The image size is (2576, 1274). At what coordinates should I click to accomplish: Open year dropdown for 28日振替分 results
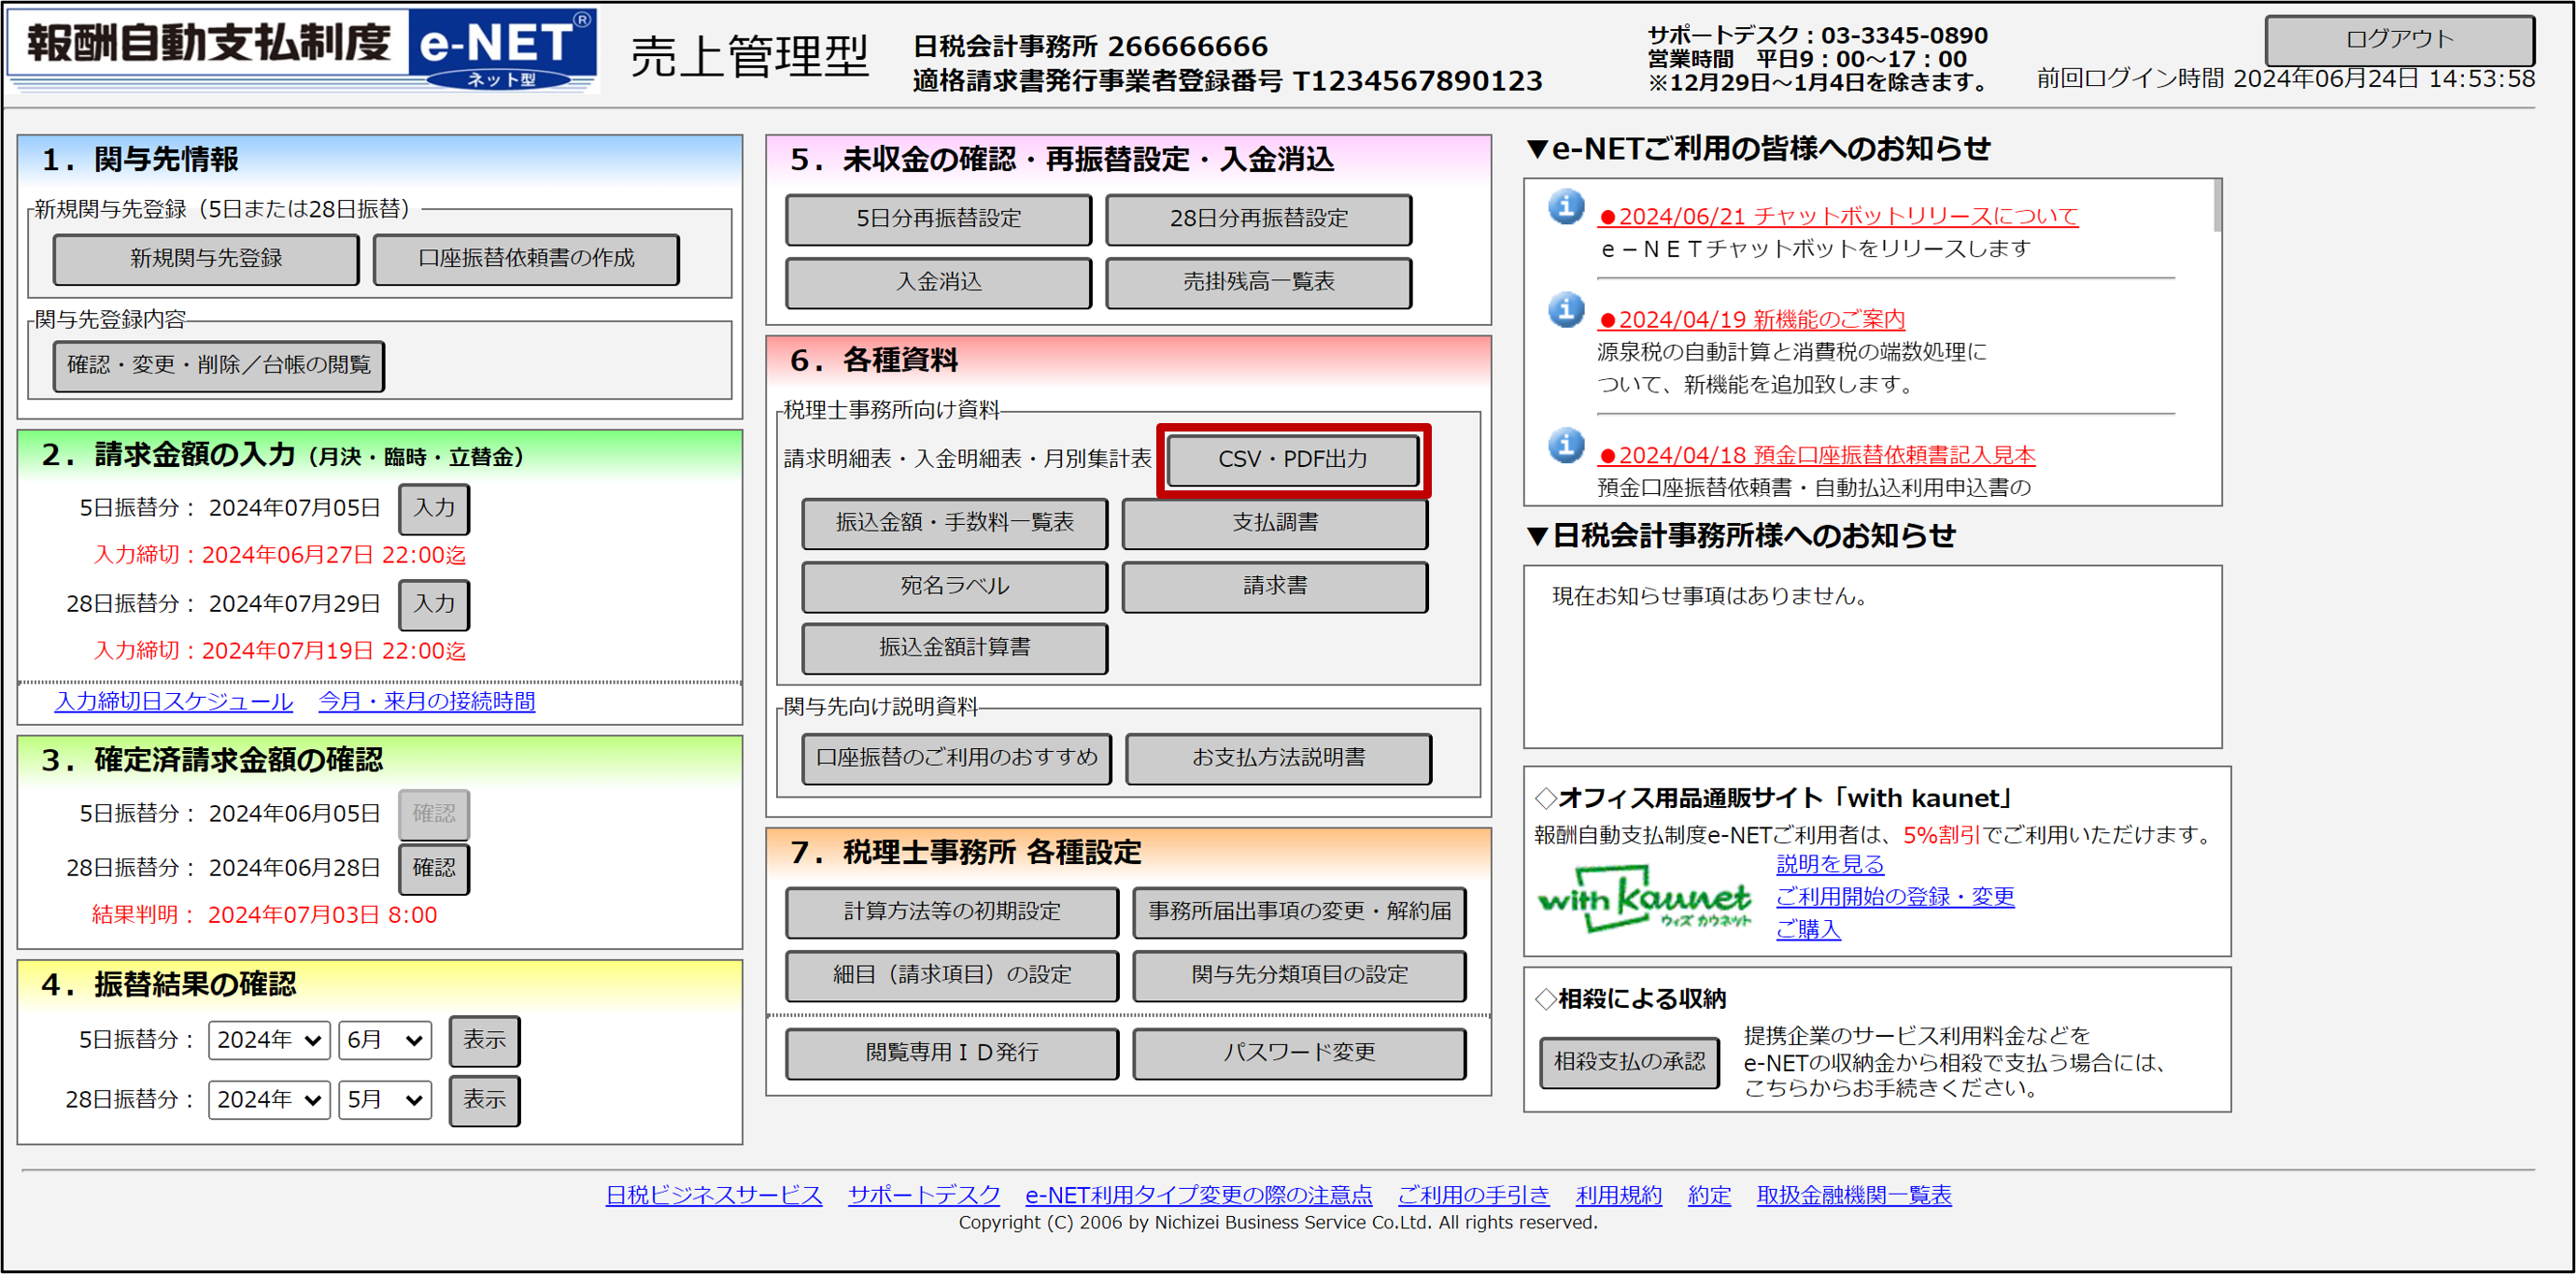269,1100
